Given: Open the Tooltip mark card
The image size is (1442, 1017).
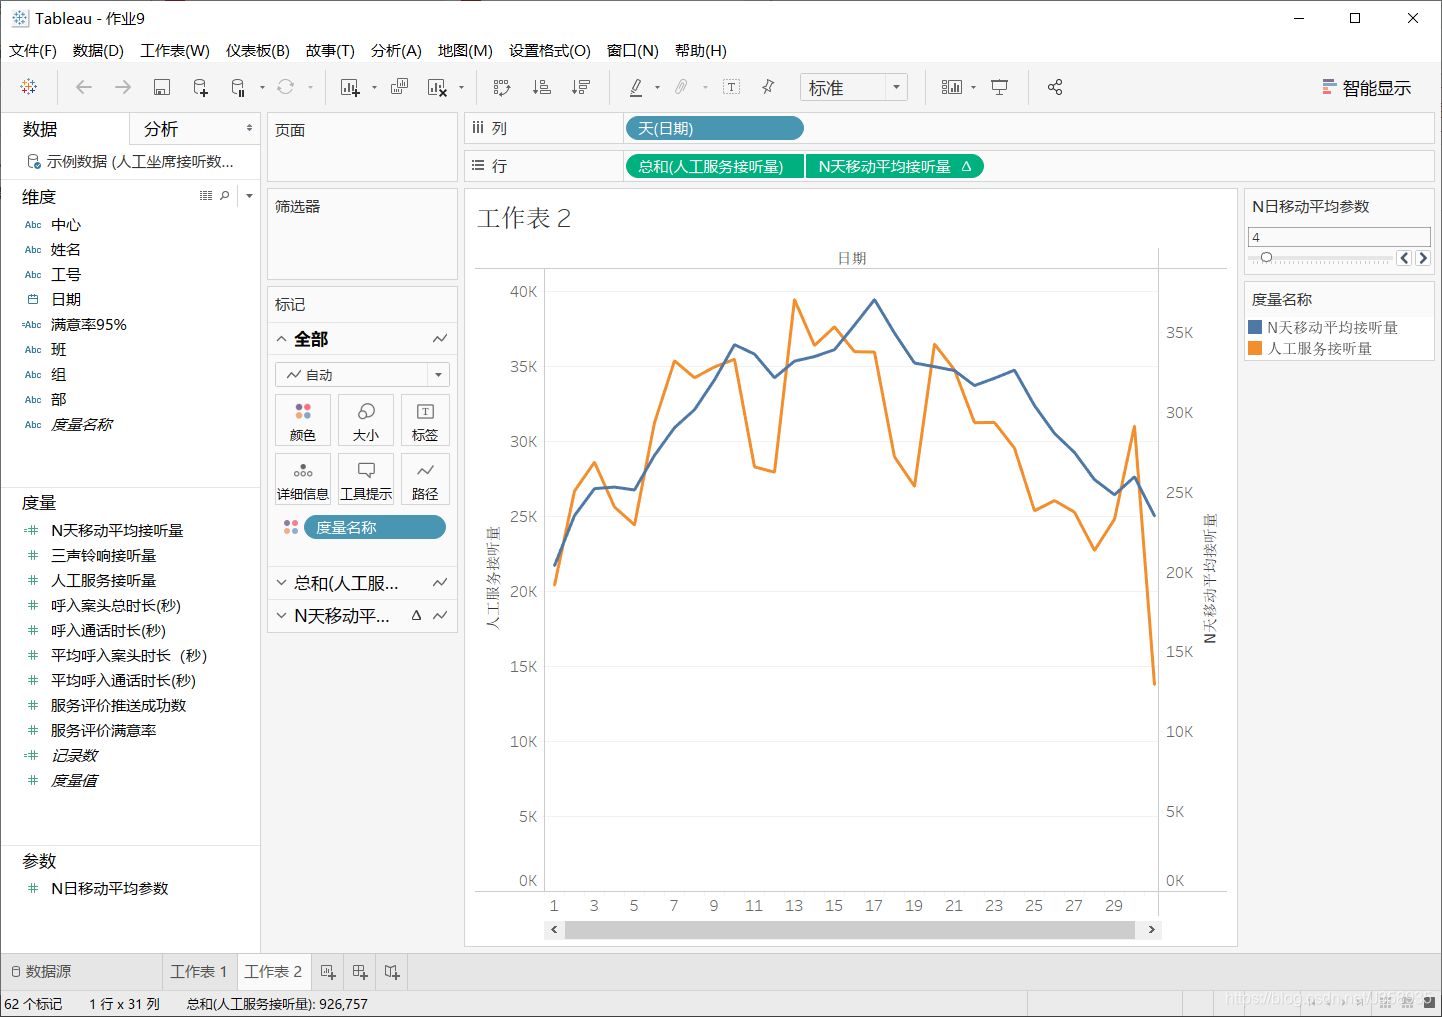Looking at the screenshot, I should click(x=366, y=479).
